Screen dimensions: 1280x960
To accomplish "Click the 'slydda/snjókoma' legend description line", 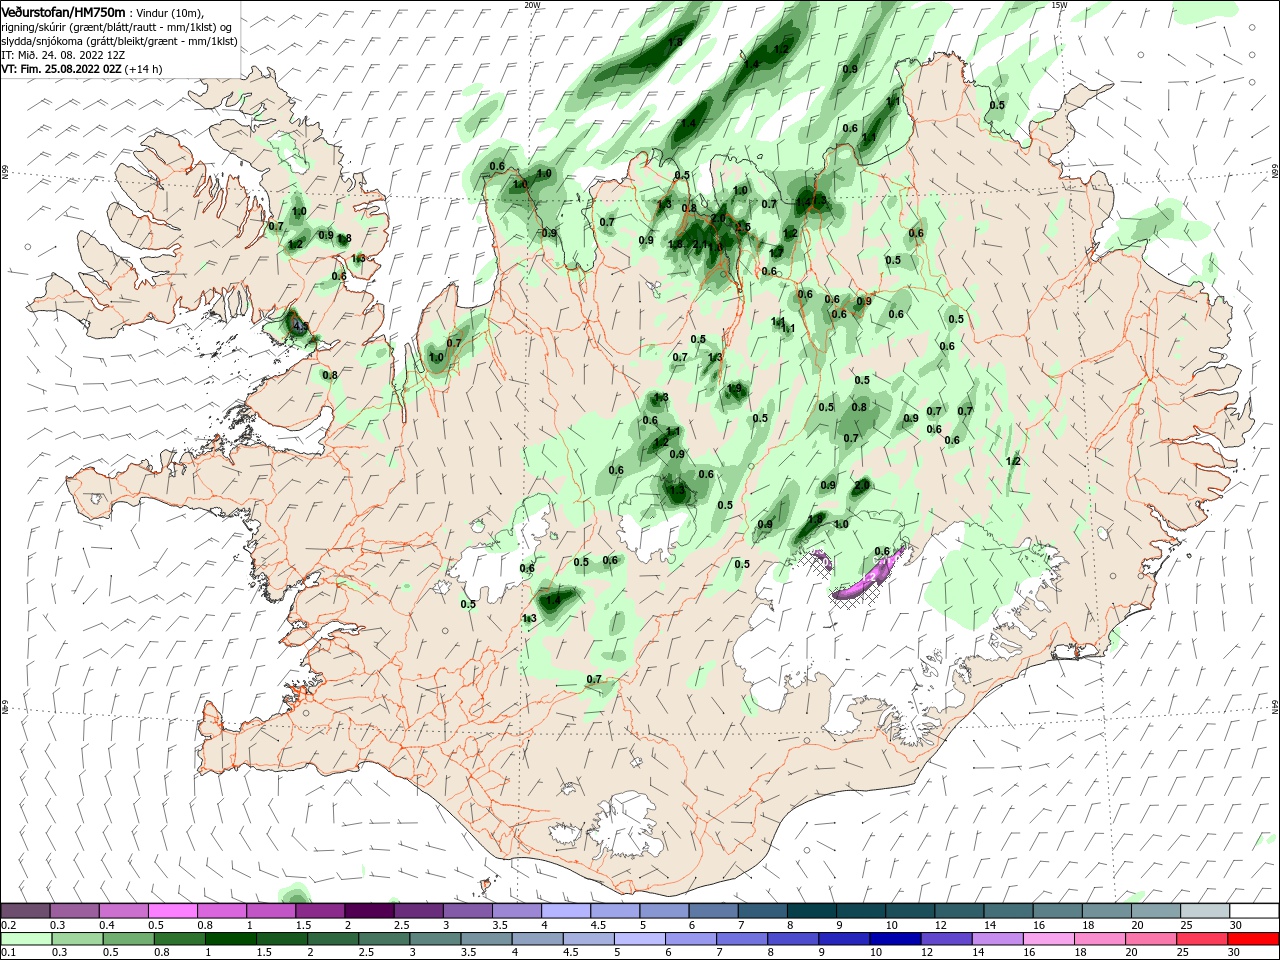I will click(119, 41).
